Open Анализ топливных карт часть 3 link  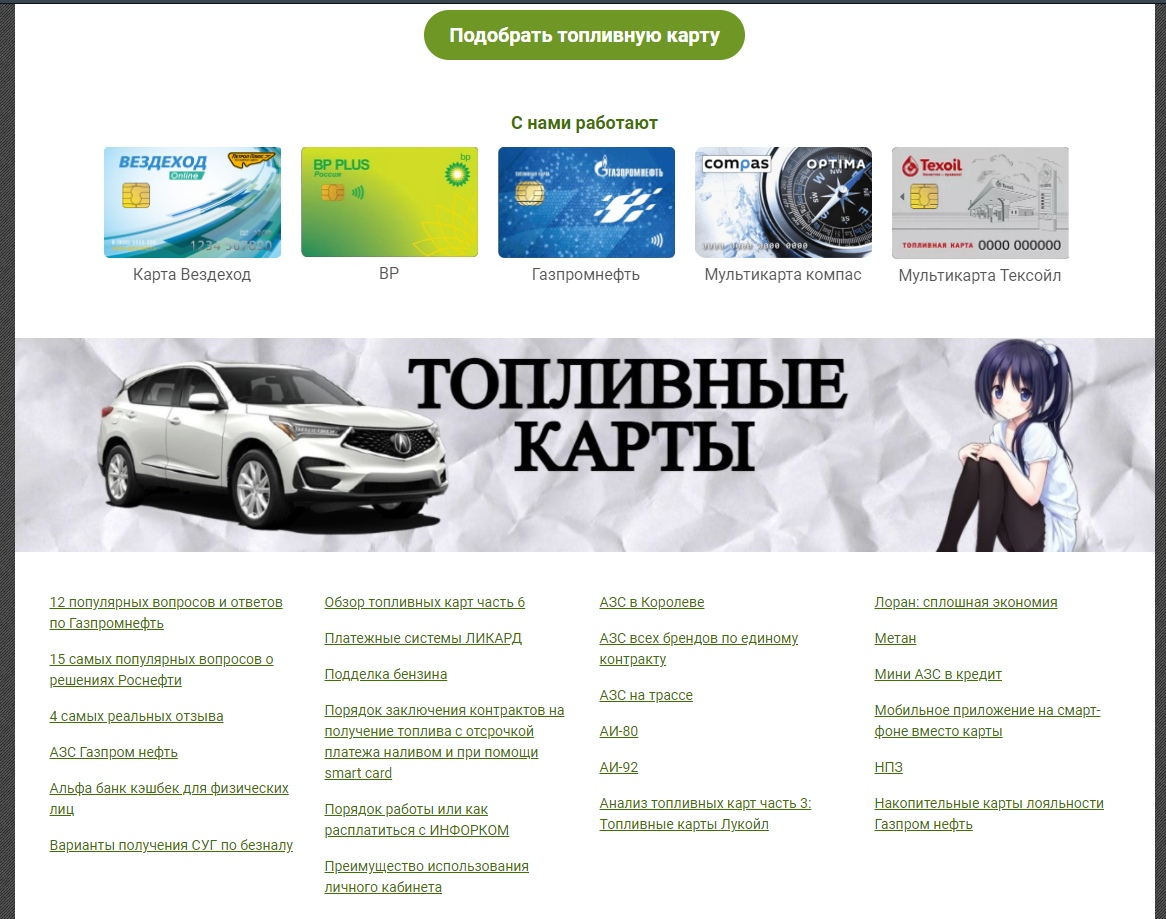tap(705, 813)
